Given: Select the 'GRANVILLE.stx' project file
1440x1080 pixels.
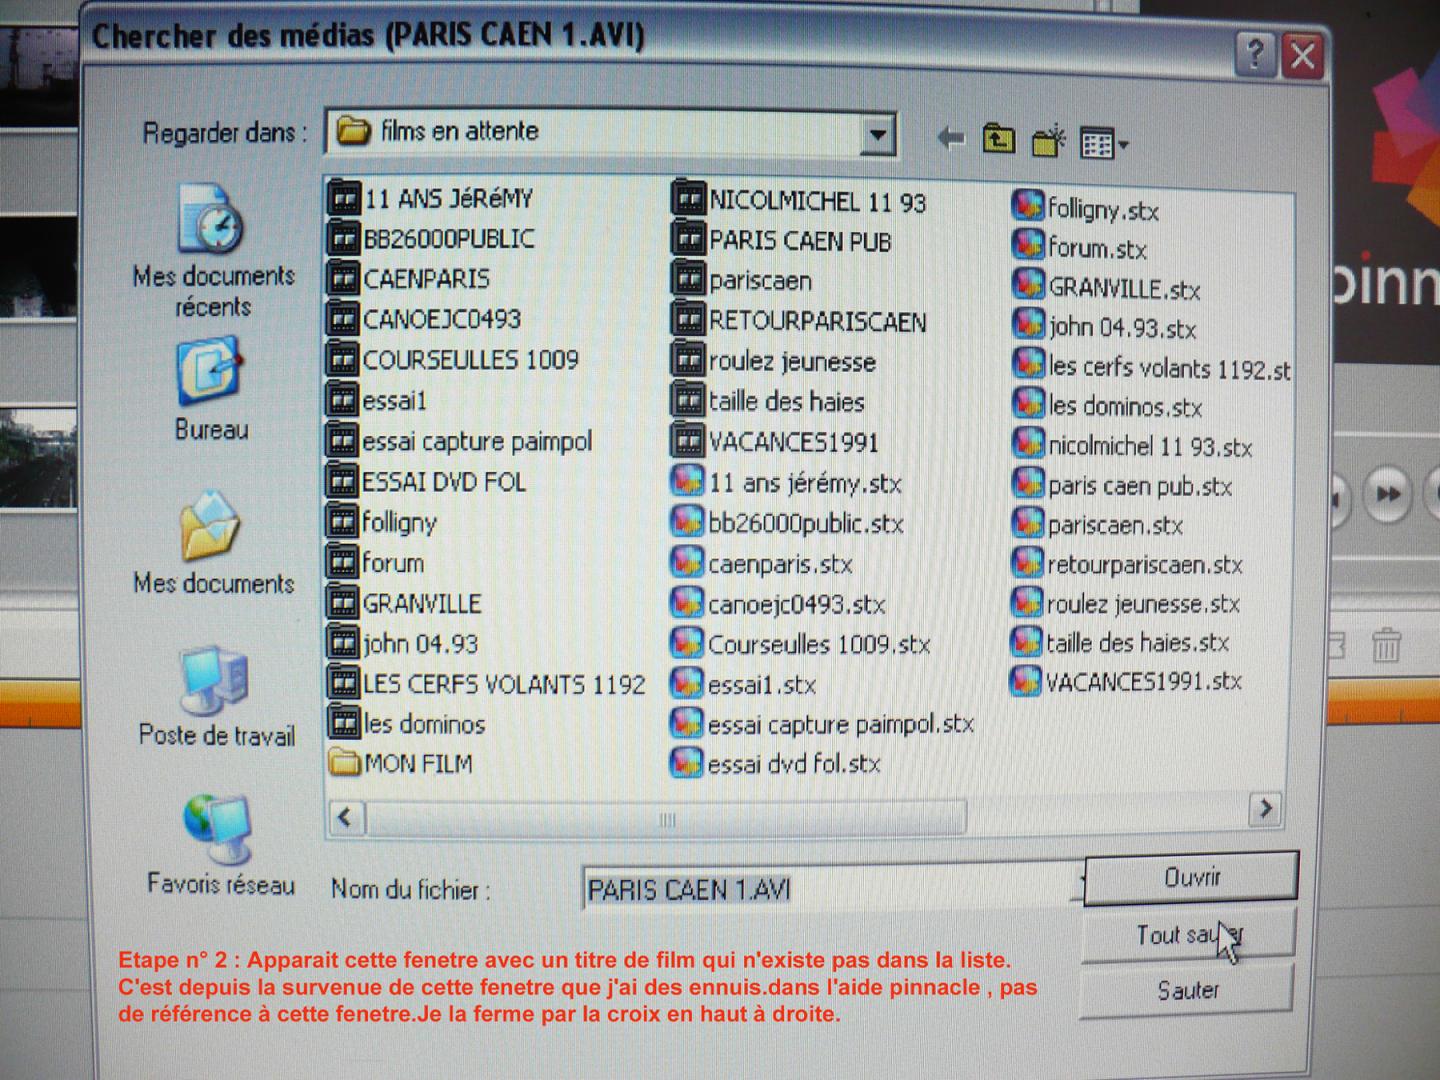Looking at the screenshot, I should tap(1106, 289).
